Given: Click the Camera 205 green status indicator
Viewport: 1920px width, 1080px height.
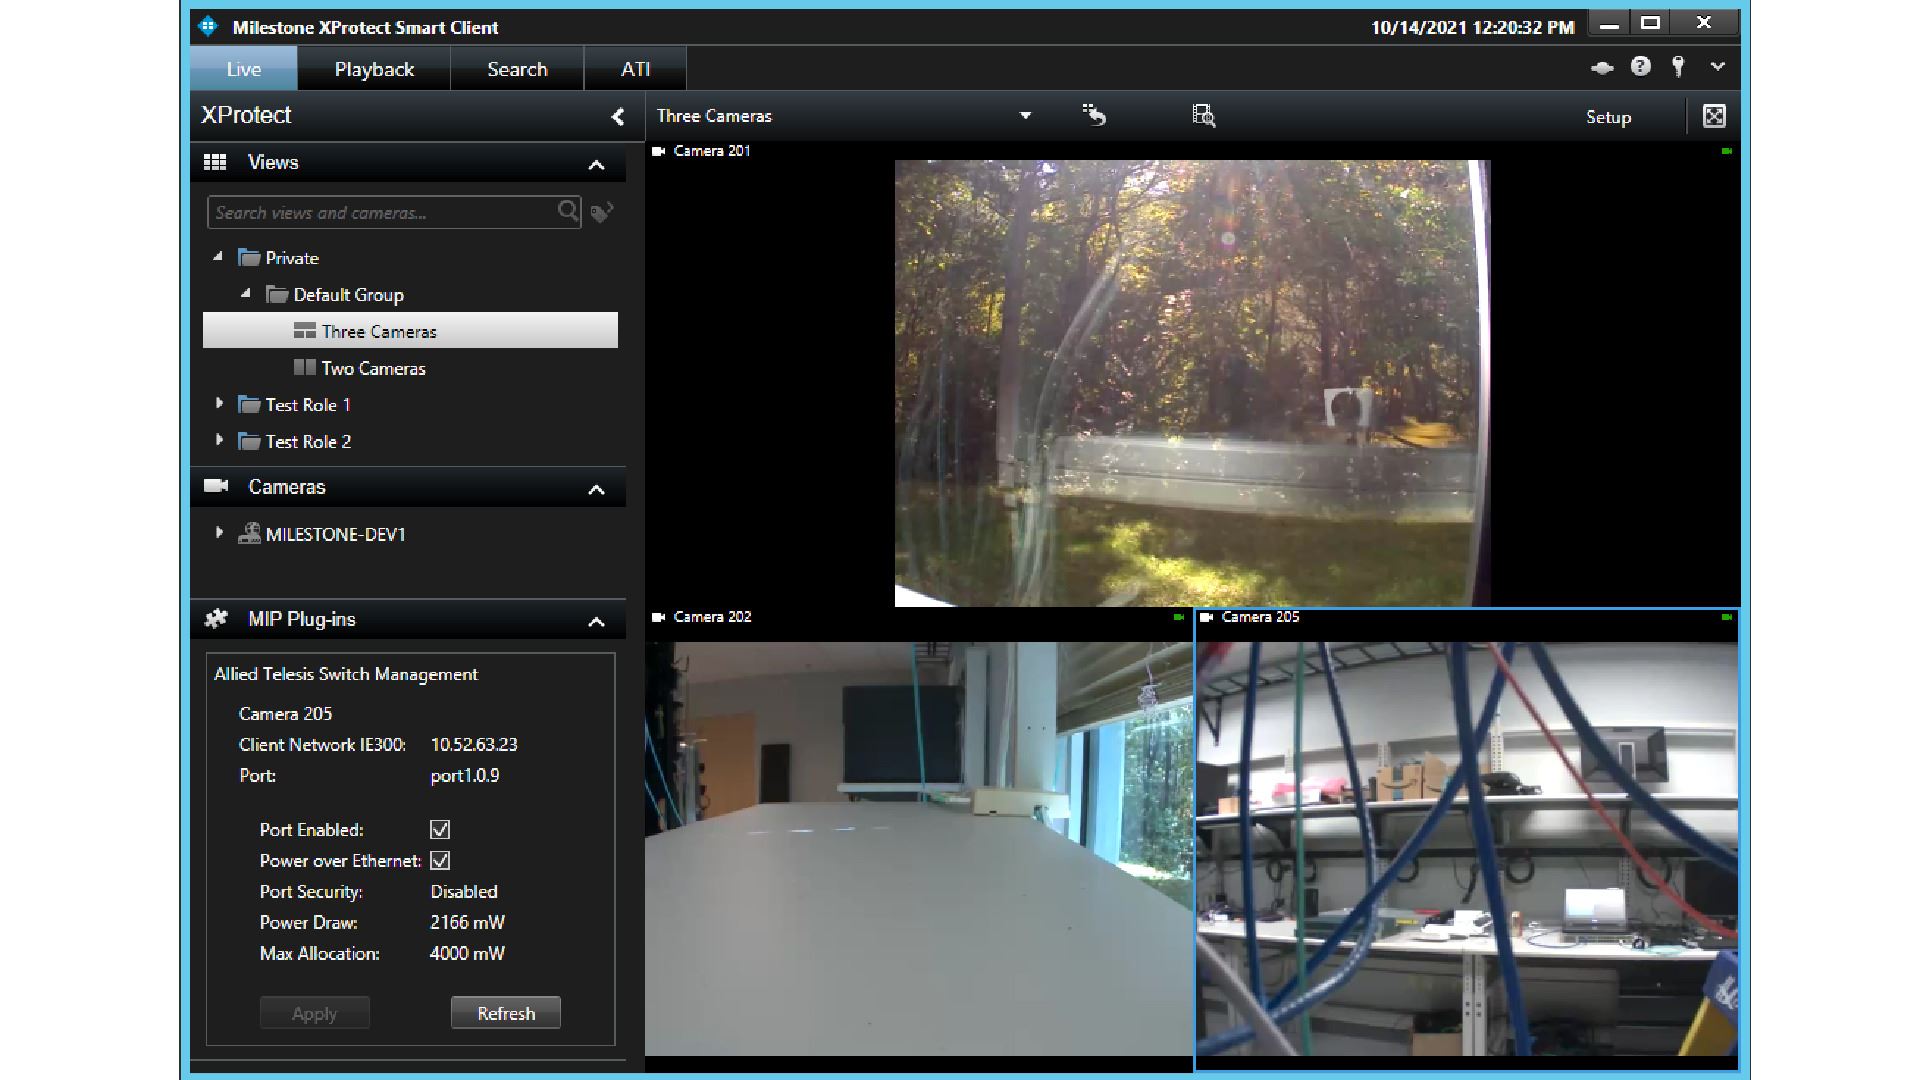Looking at the screenshot, I should [x=1727, y=617].
